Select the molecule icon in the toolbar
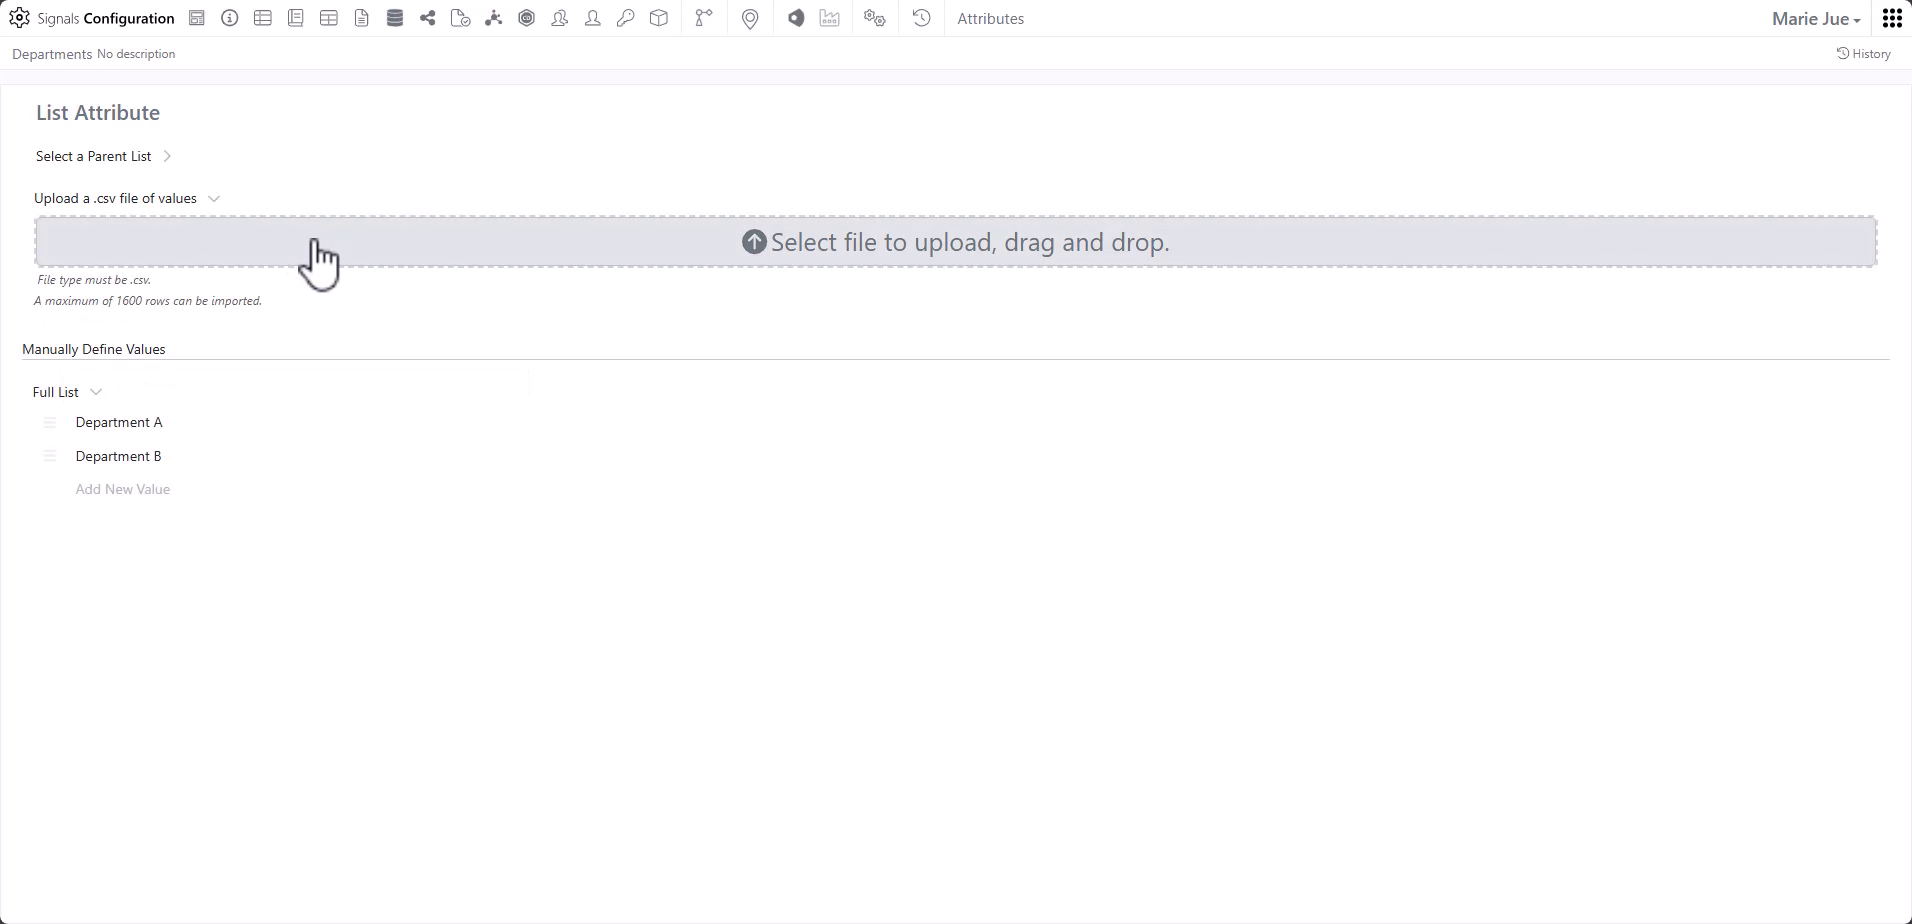The width and height of the screenshot is (1912, 924). tap(494, 18)
